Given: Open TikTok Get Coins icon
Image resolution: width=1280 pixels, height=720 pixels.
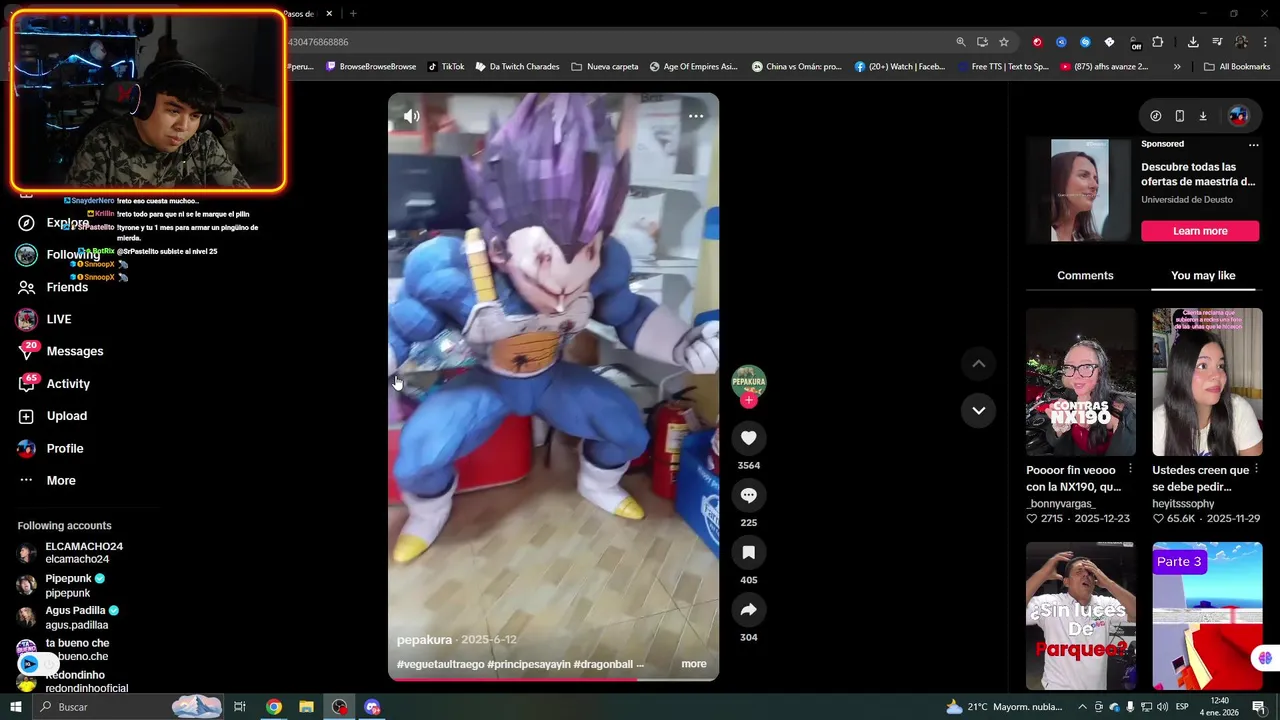Looking at the screenshot, I should 1156,116.
